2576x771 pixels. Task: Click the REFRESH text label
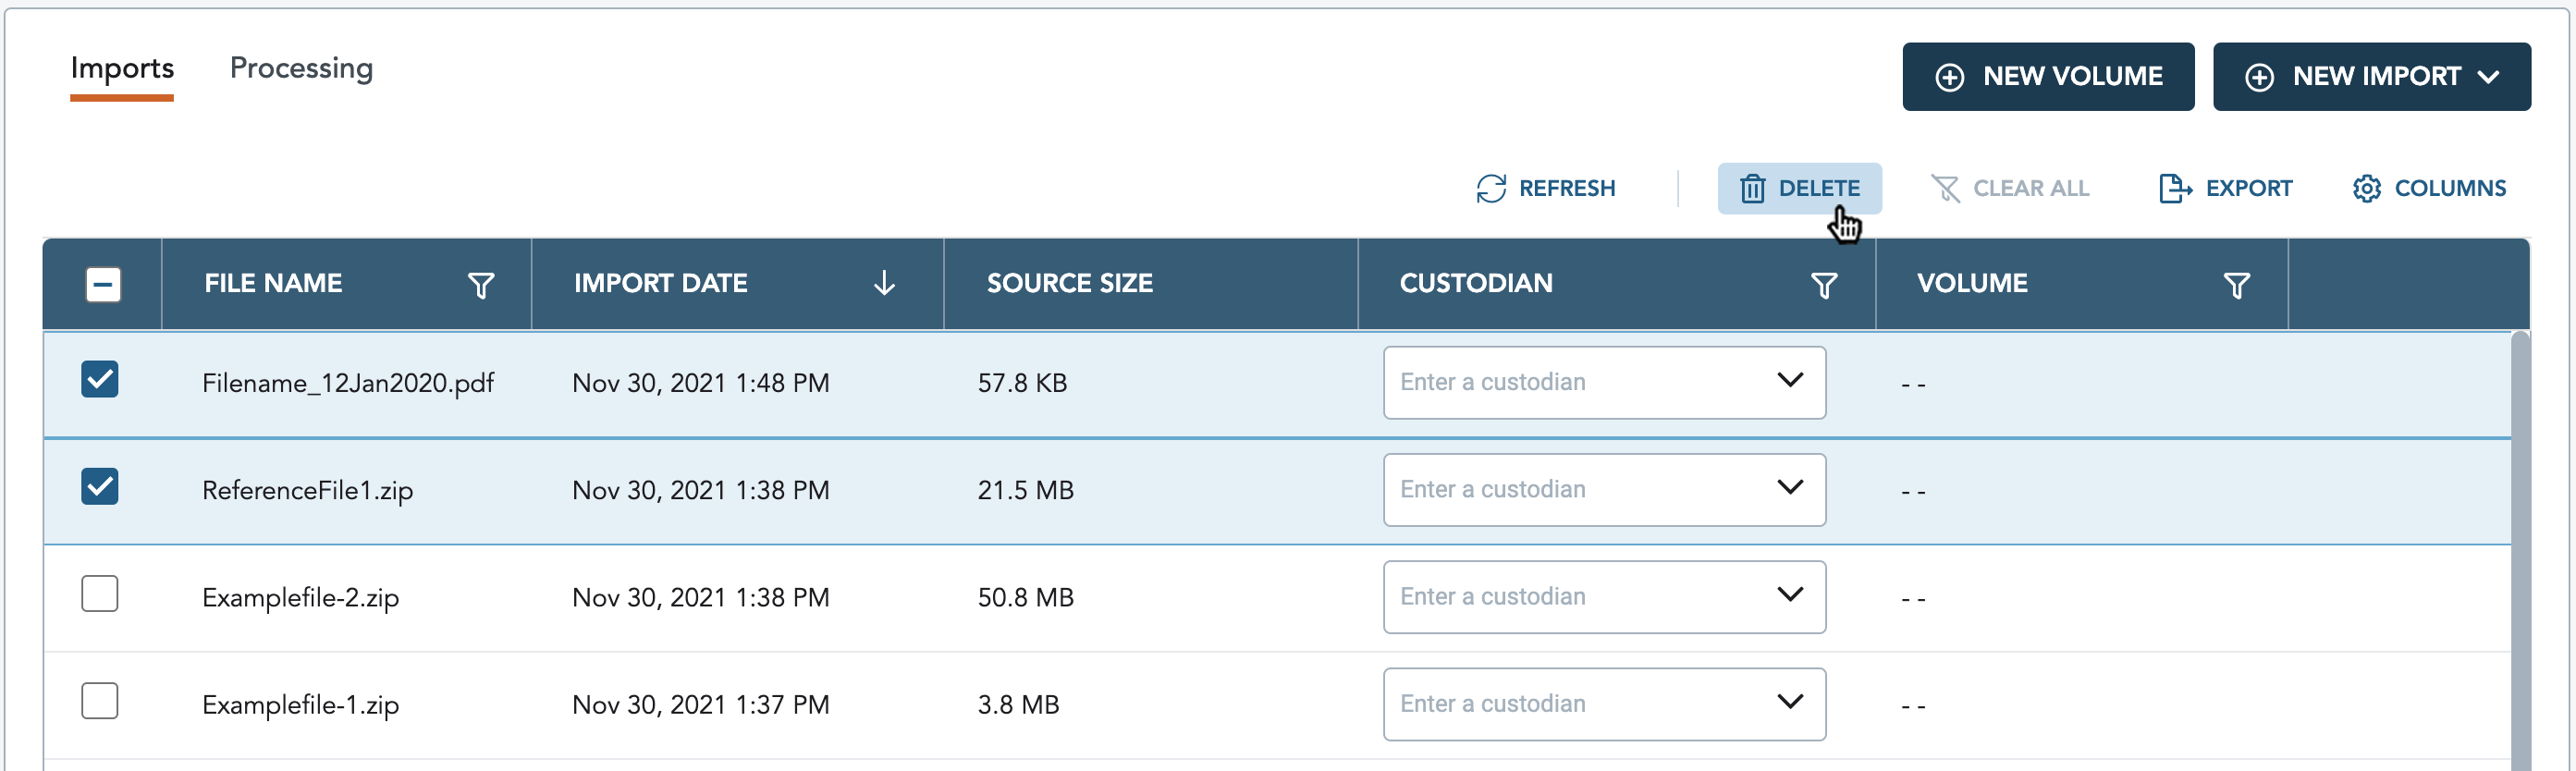[1567, 188]
